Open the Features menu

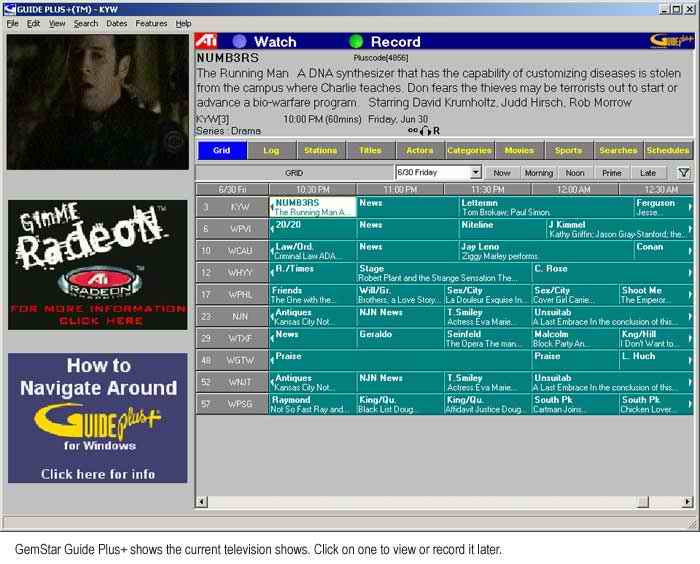(x=151, y=24)
